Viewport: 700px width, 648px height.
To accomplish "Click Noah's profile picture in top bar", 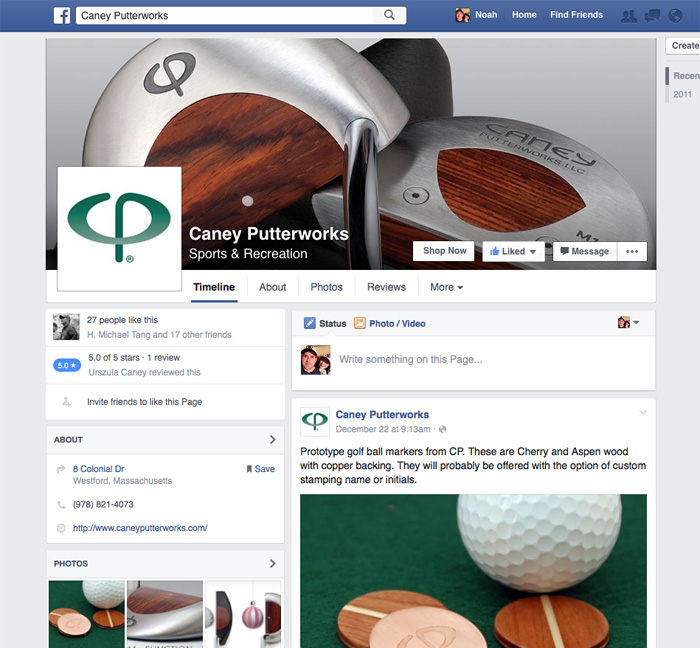I will coord(462,15).
